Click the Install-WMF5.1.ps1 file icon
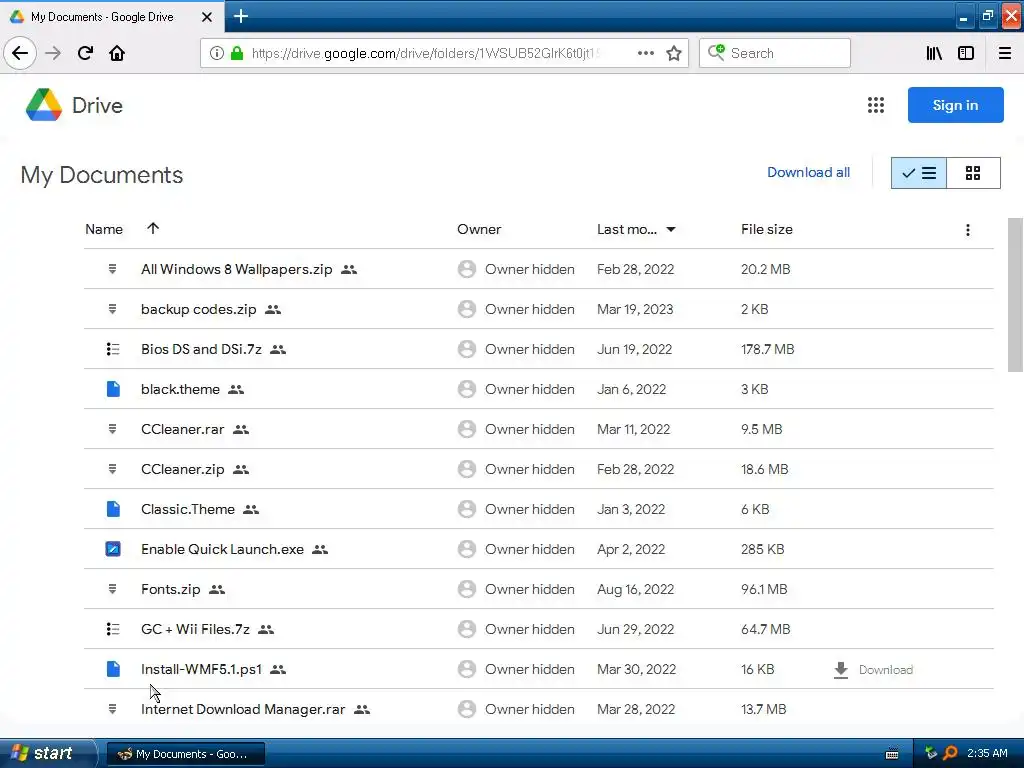1024x768 pixels. click(x=113, y=669)
